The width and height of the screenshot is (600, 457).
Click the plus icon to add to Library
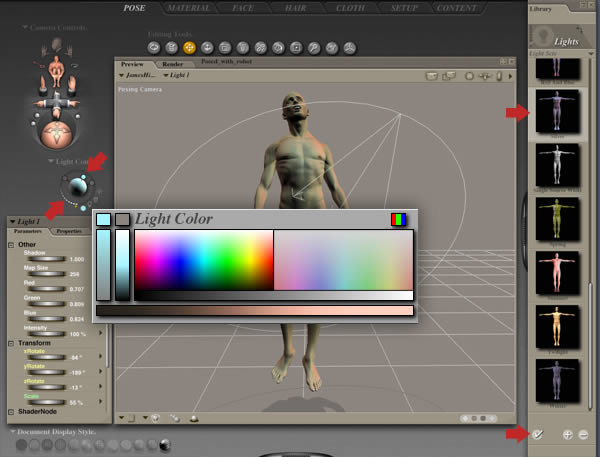[568, 435]
